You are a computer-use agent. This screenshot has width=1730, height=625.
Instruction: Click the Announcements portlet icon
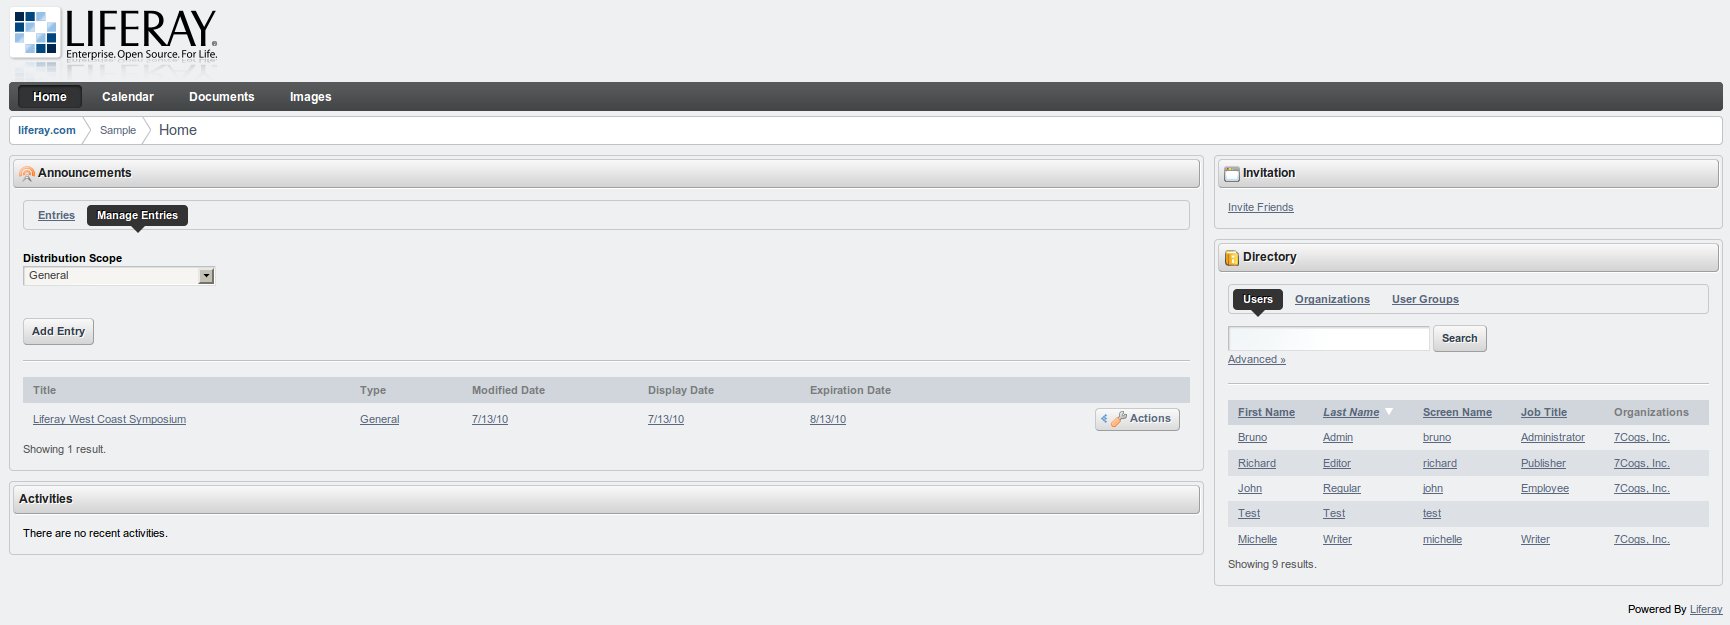(27, 174)
